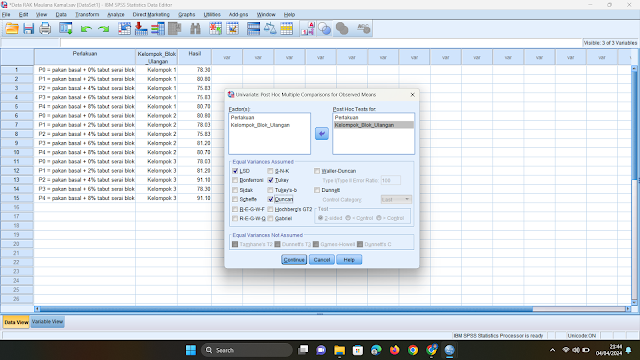This screenshot has width=640, height=360.
Task: Use variable sets overlapping circles icon
Action: [324, 29]
